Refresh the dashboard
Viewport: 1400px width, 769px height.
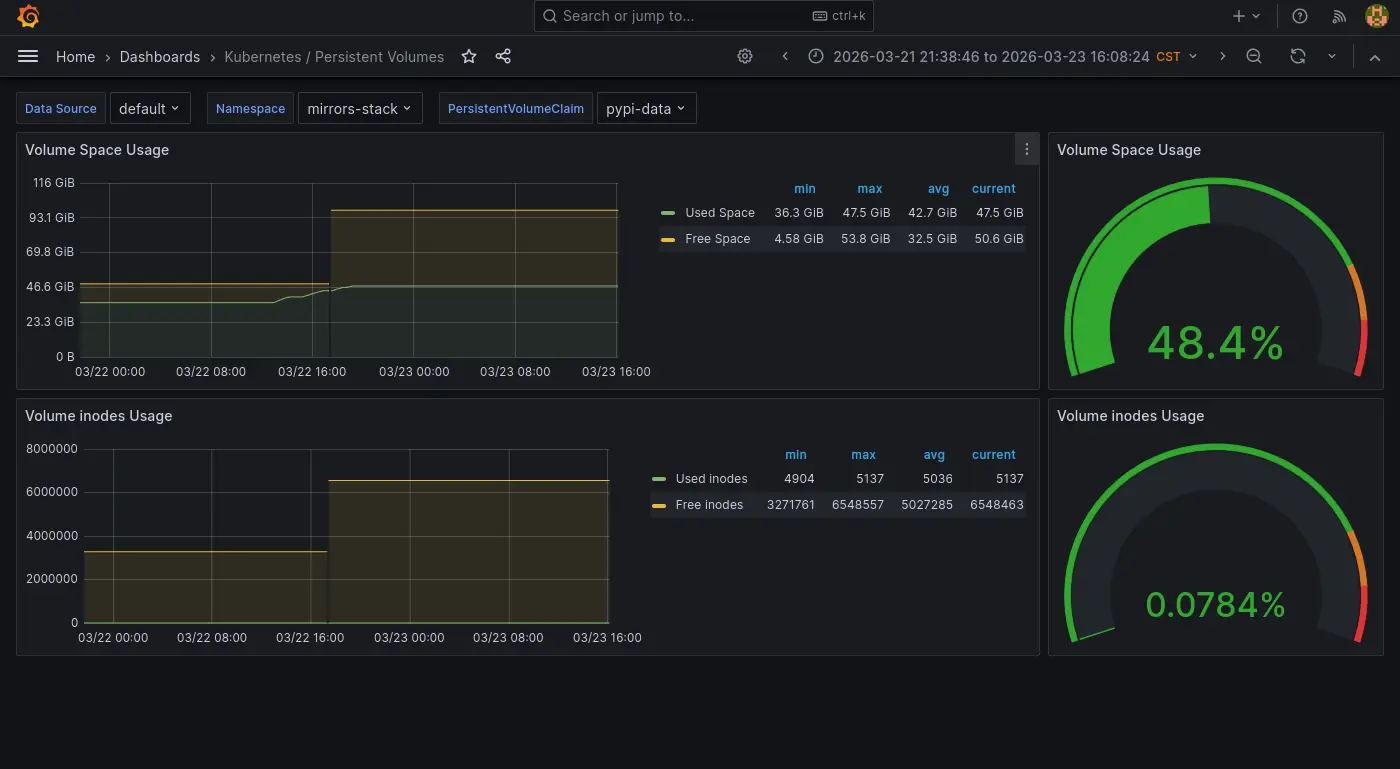[1297, 57]
